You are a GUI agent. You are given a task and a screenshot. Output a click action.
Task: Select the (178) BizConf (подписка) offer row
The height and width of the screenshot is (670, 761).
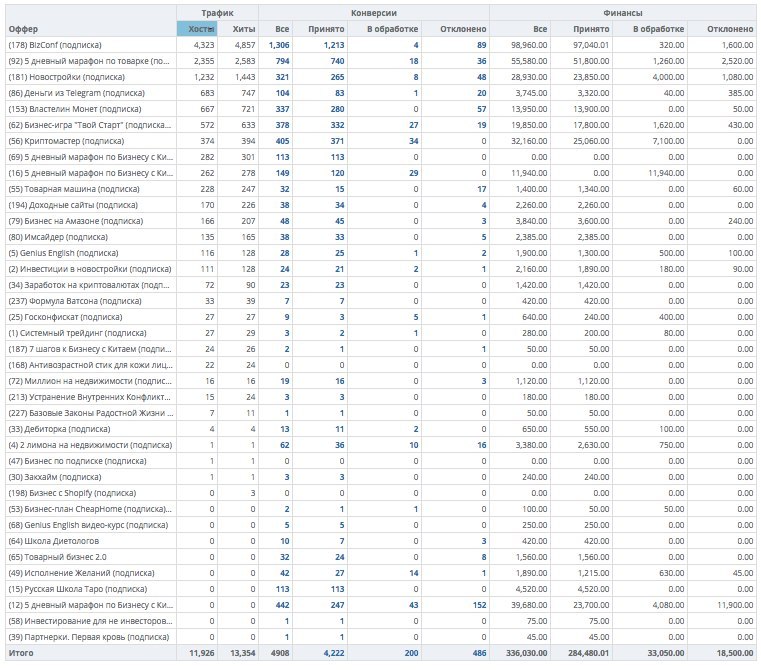coord(55,45)
